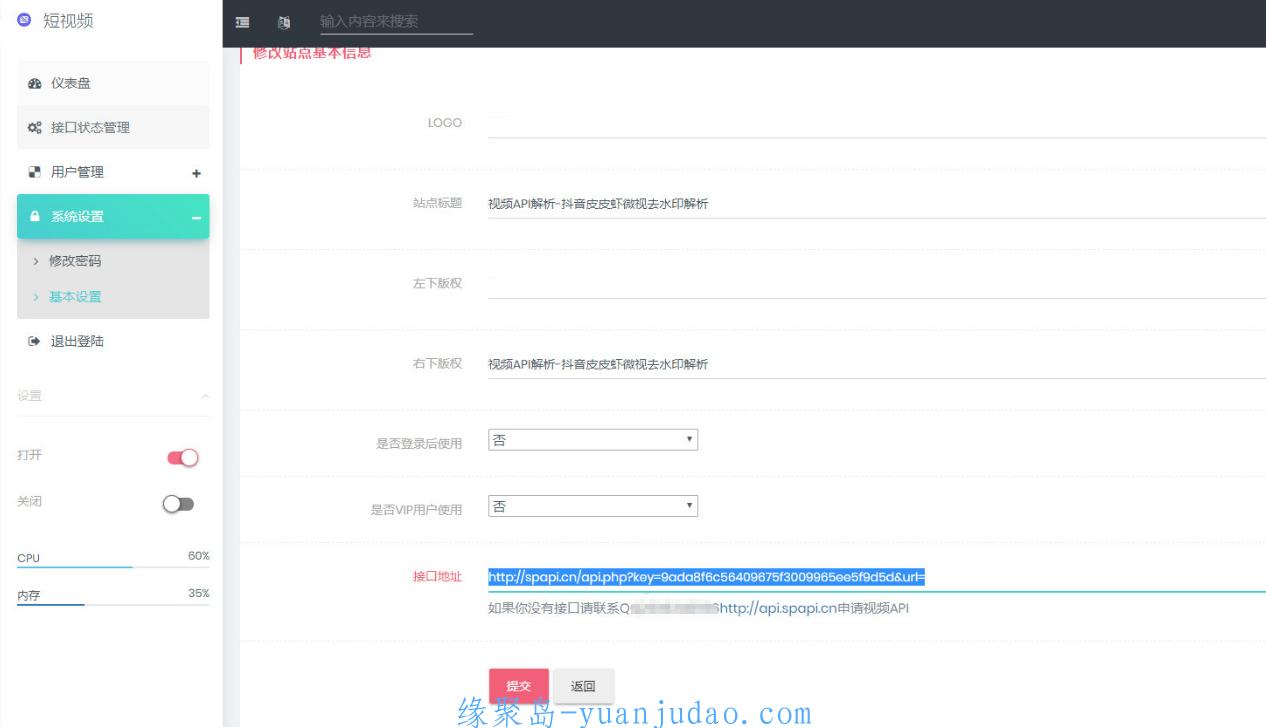Screen dimensions: 1266x728
Task: Turn on the 关闭 switch
Action: click(179, 505)
